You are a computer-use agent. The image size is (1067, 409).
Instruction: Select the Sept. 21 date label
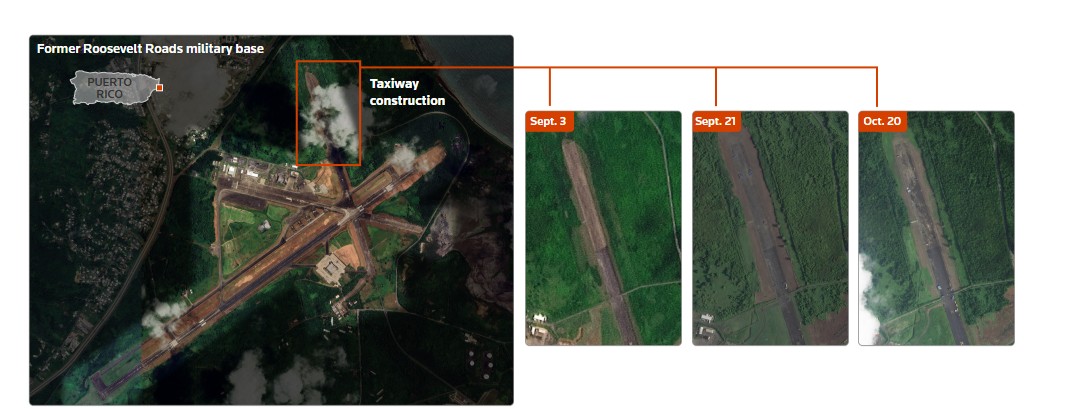[x=715, y=121]
